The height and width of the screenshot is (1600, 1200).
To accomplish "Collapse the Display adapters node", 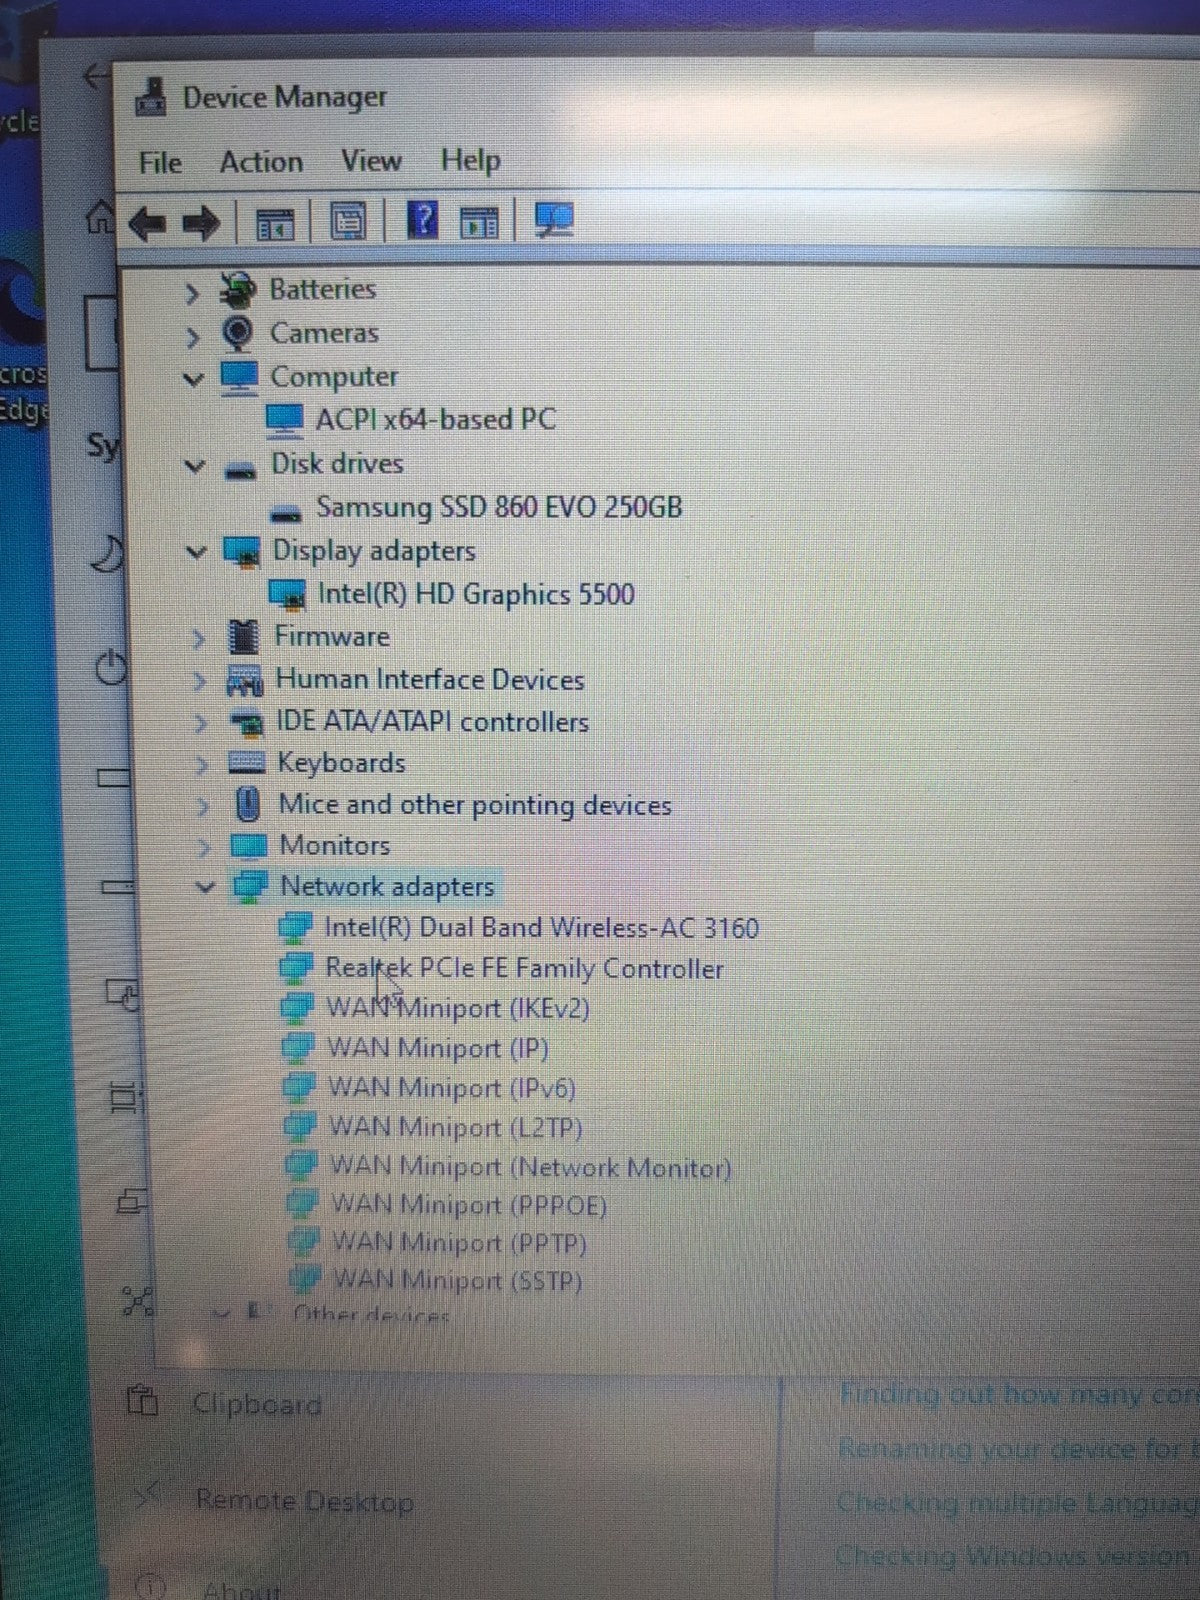I will tap(198, 551).
